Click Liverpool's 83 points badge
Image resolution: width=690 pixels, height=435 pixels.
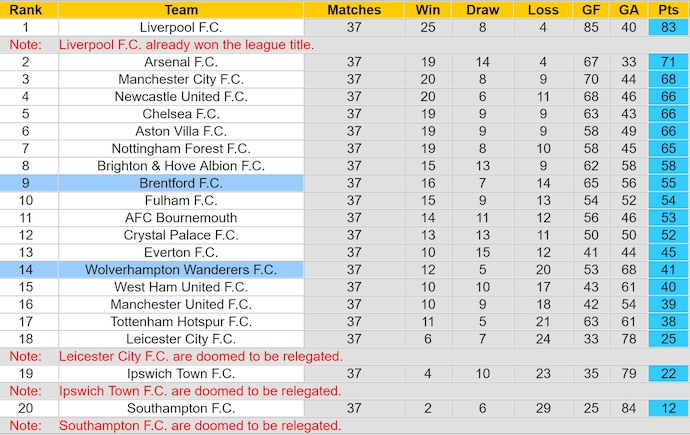point(668,27)
